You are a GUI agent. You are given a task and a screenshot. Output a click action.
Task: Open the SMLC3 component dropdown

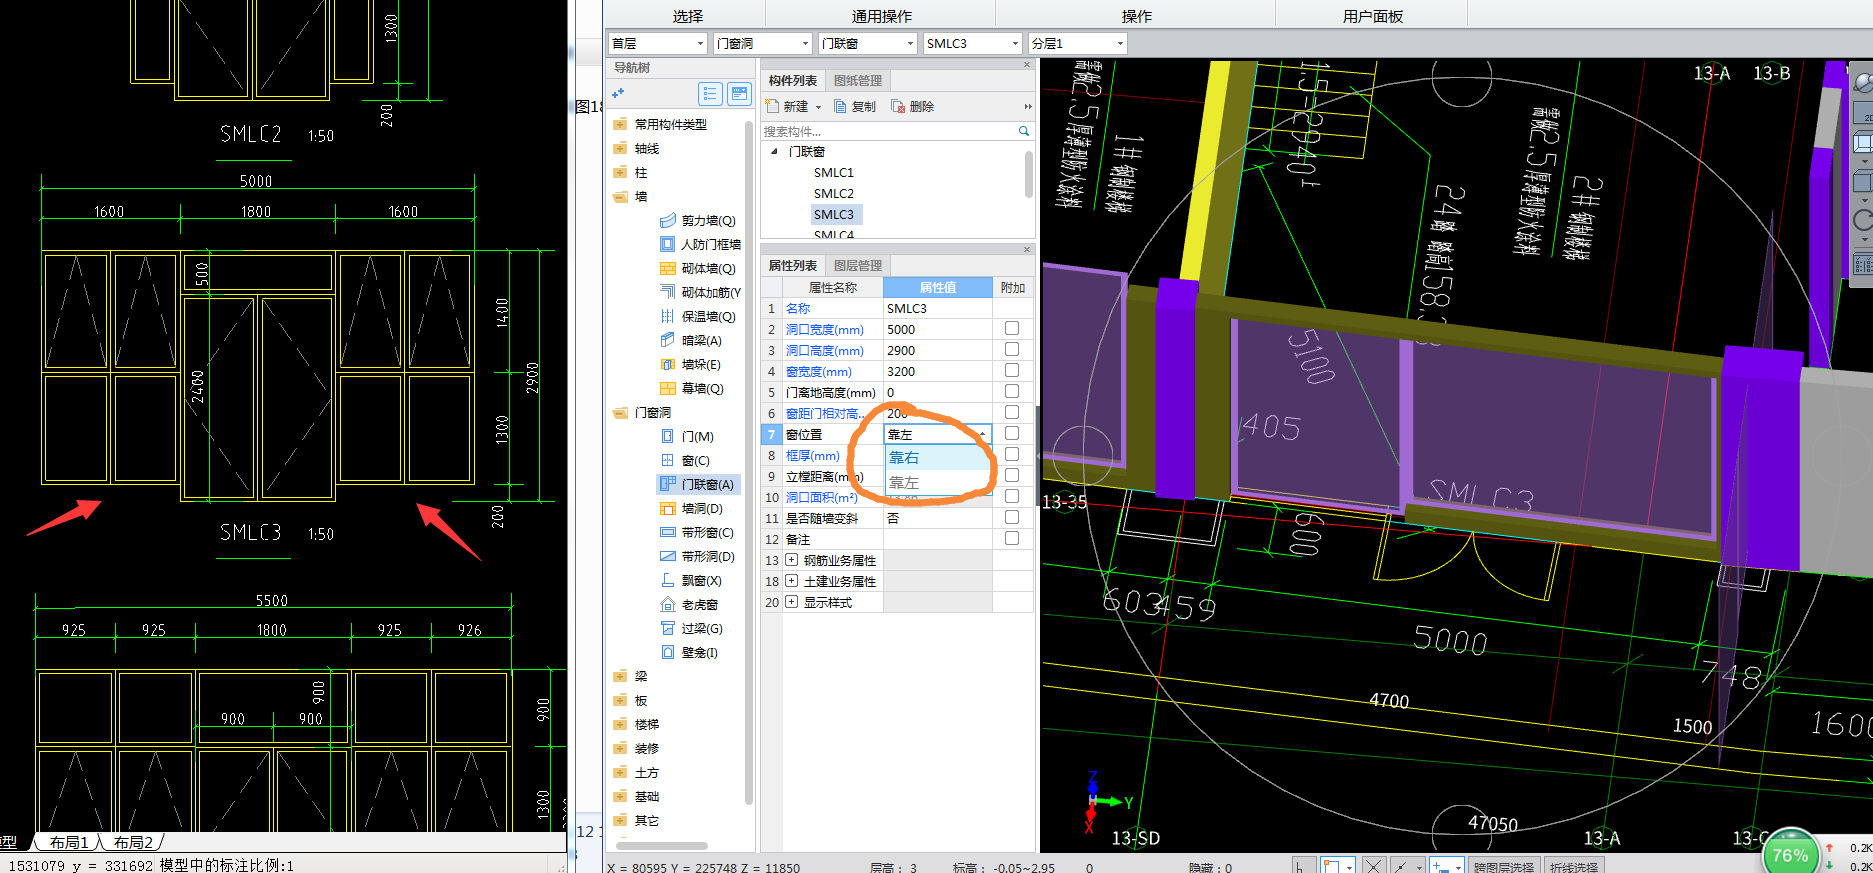click(x=1015, y=44)
